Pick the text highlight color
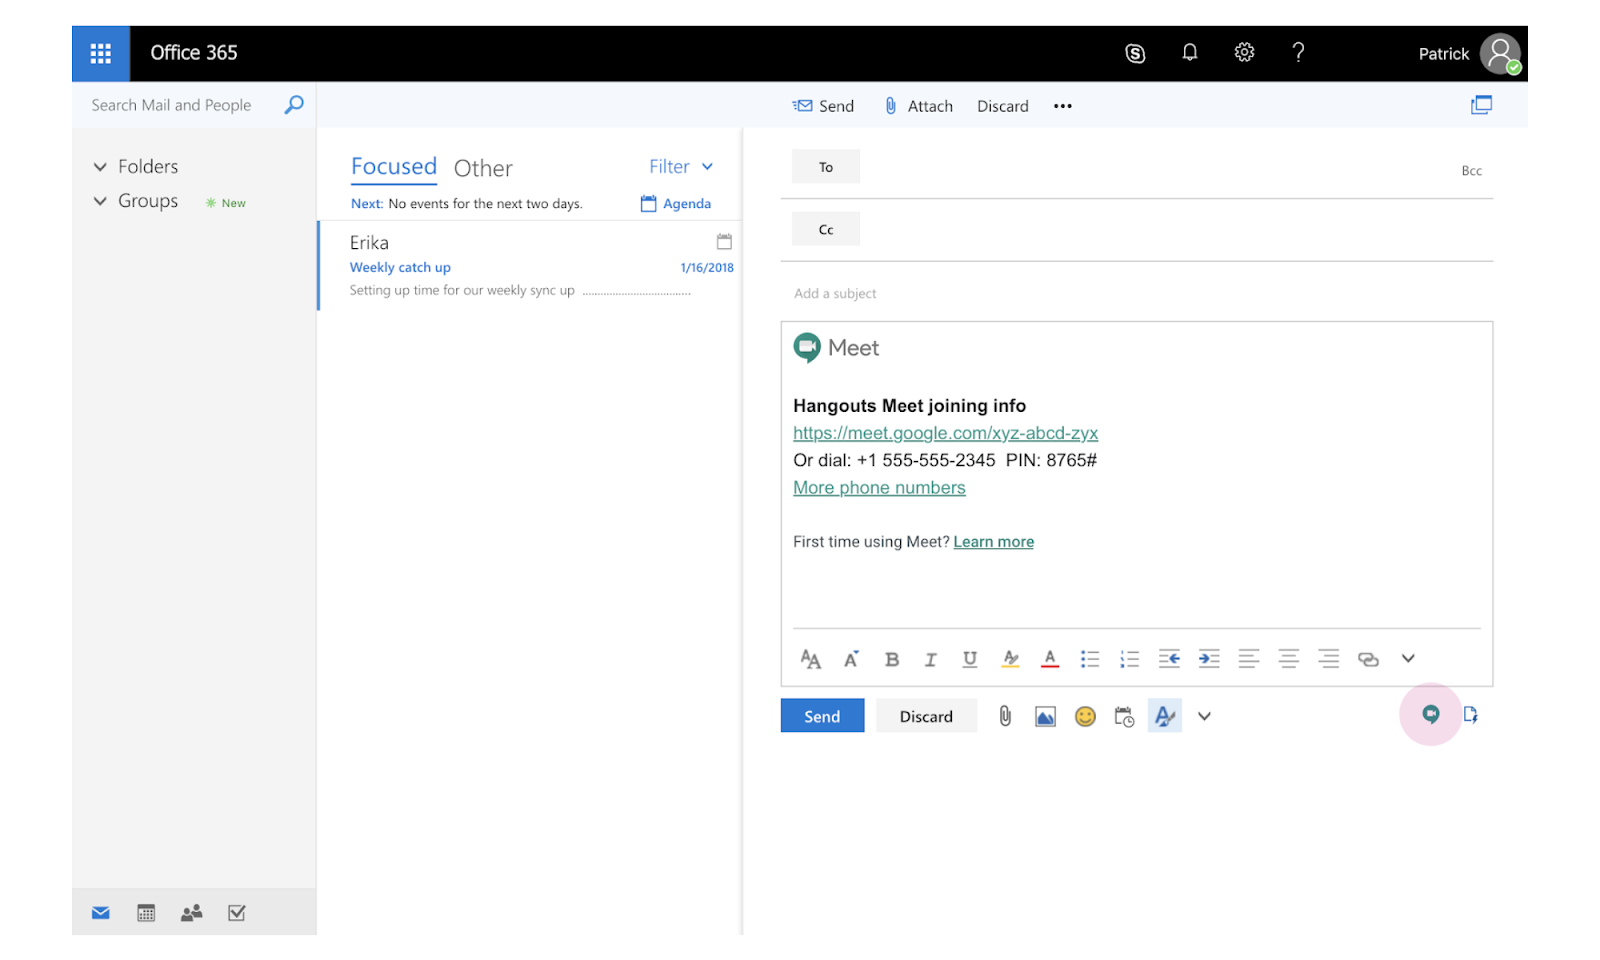The image size is (1600, 960). [x=1010, y=659]
